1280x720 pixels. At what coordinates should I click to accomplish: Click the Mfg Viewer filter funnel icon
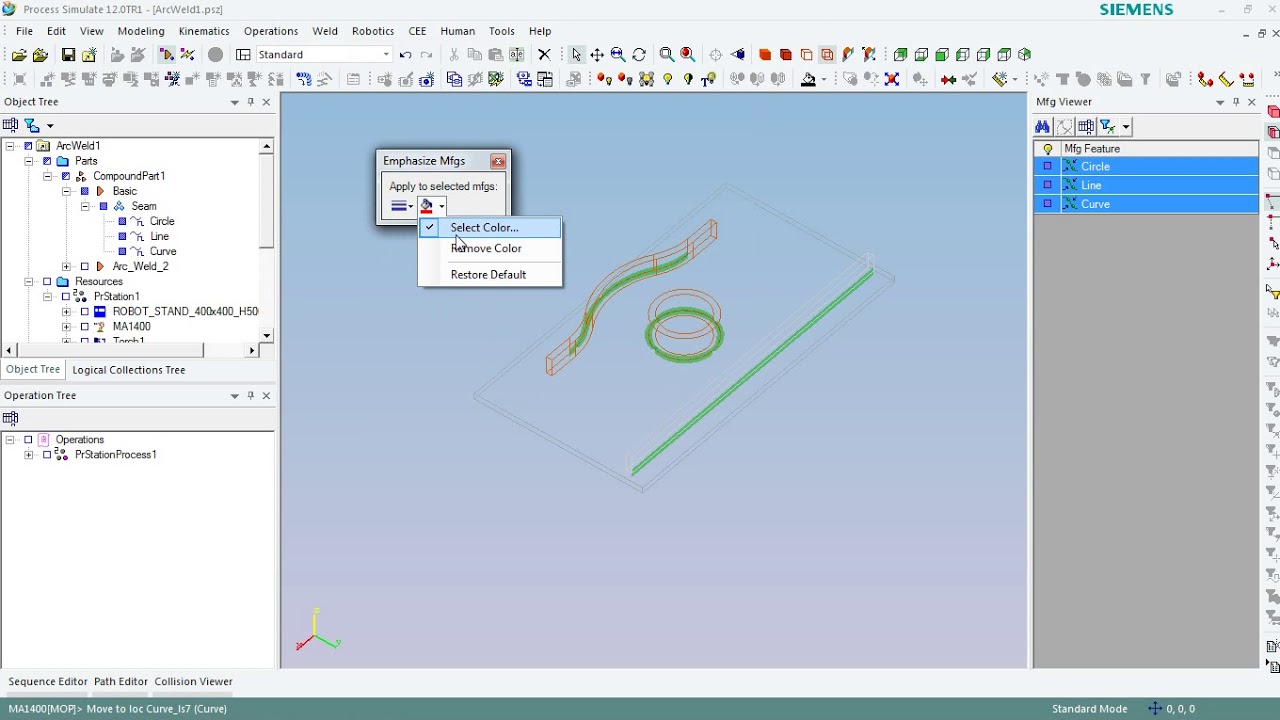[x=1107, y=127]
